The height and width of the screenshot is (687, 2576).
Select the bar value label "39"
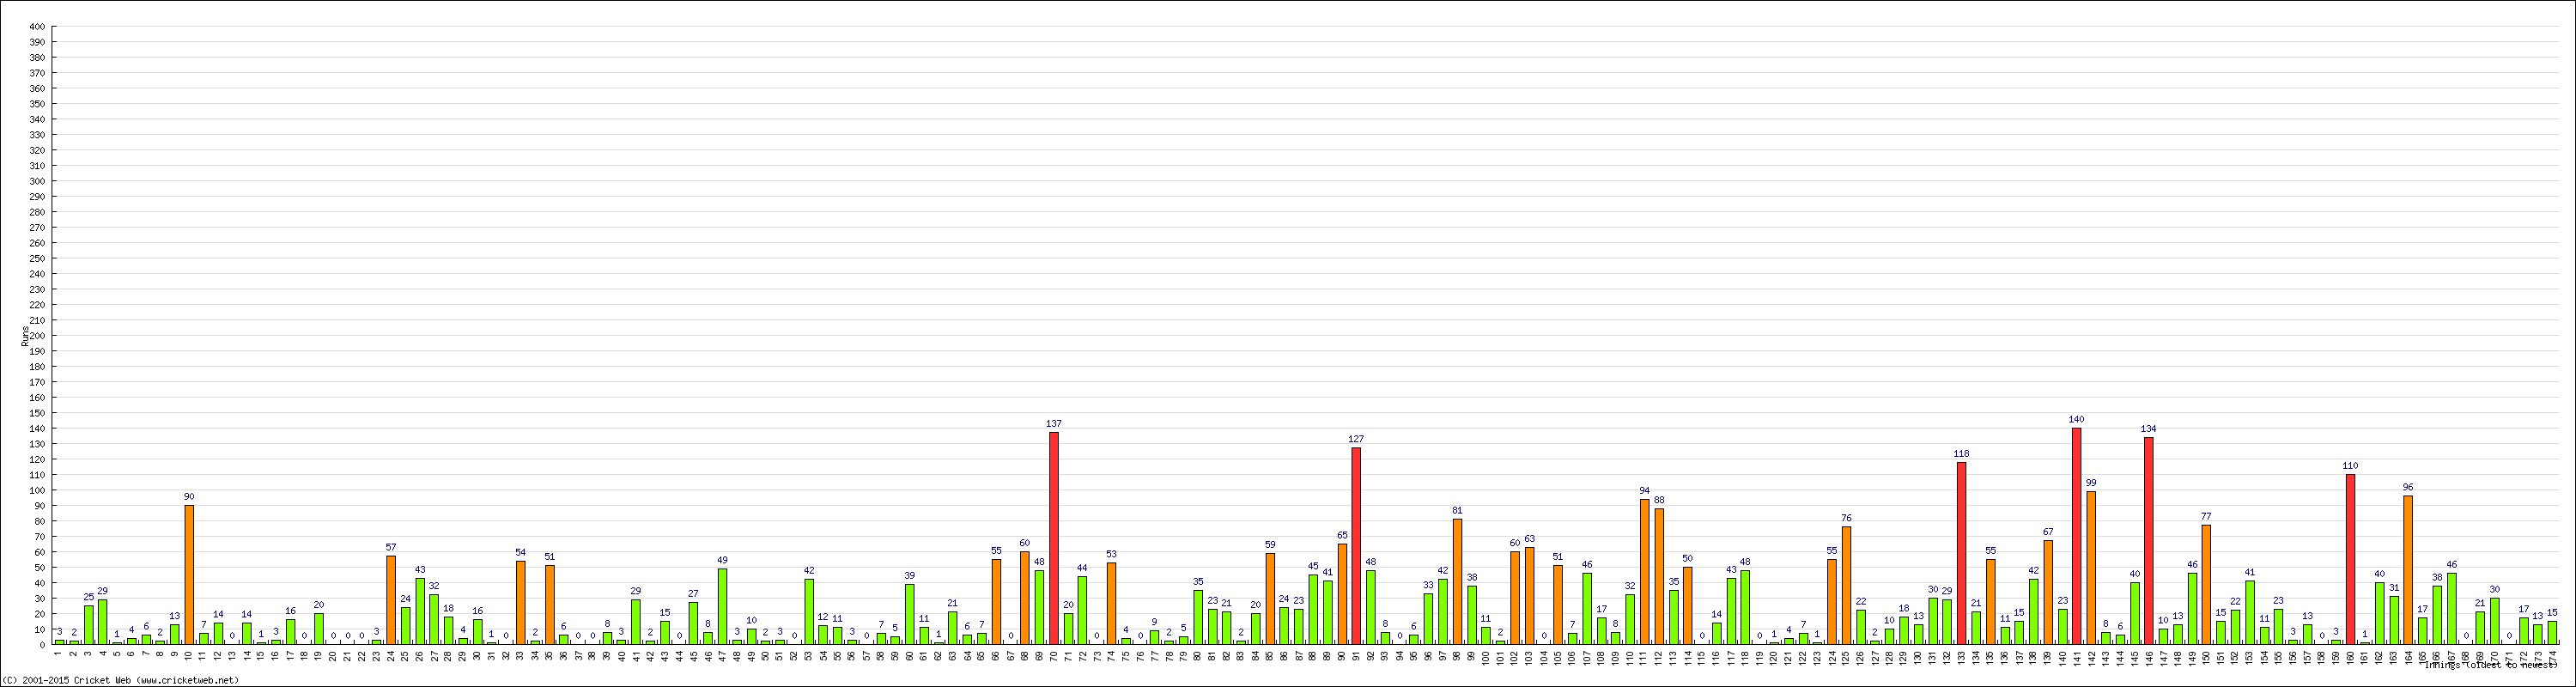pos(909,575)
